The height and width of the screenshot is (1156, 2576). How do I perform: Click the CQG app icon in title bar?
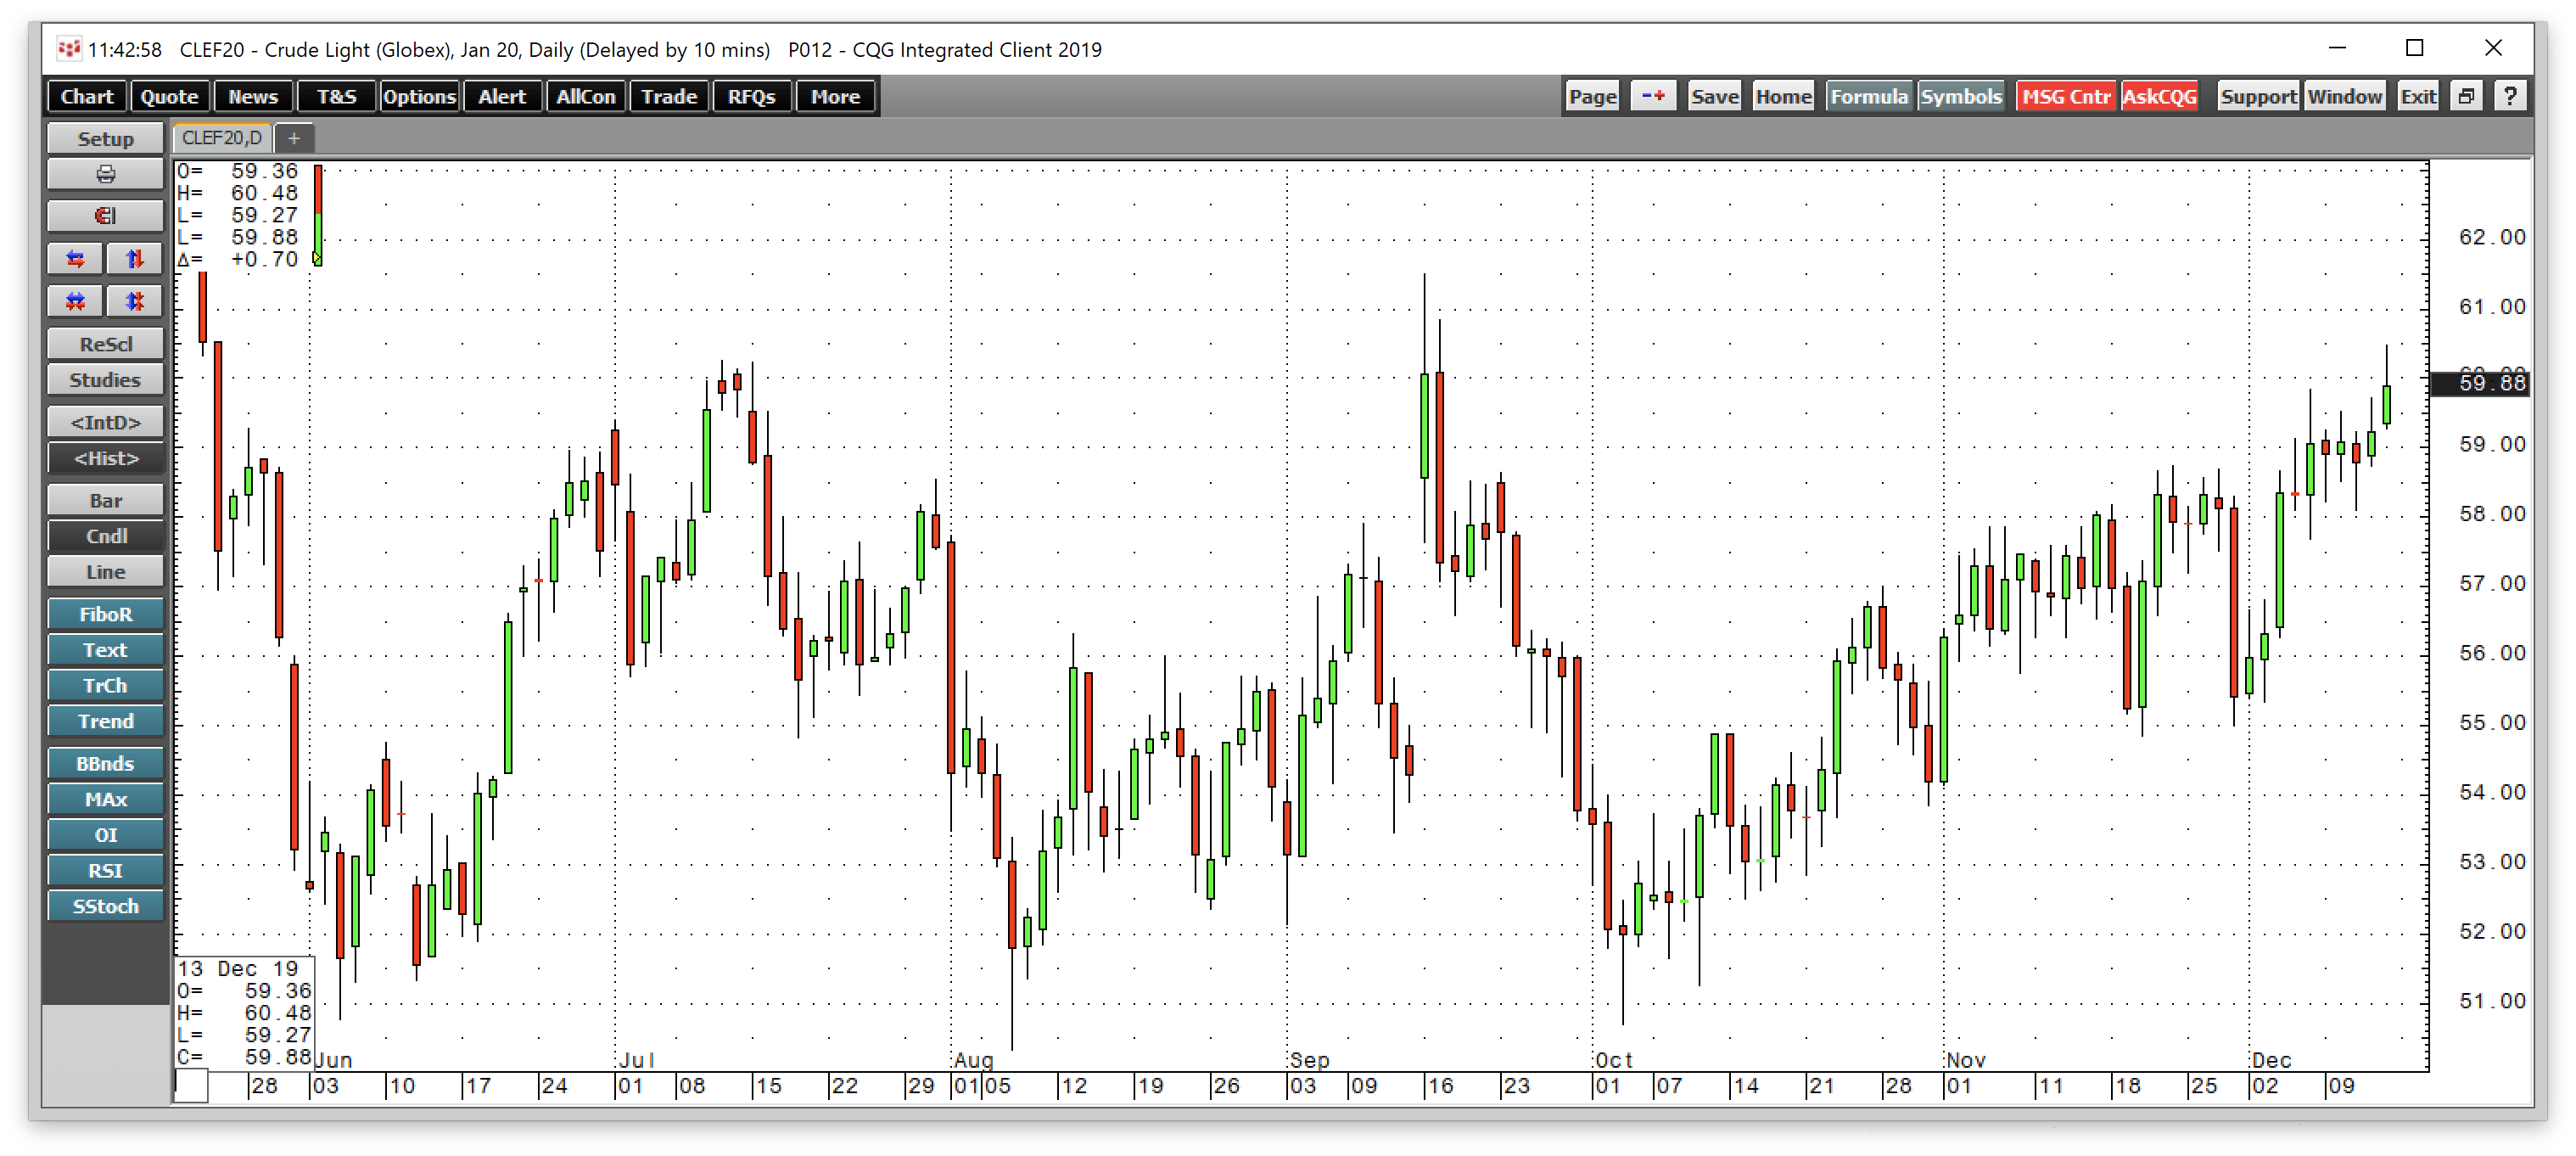click(68, 49)
